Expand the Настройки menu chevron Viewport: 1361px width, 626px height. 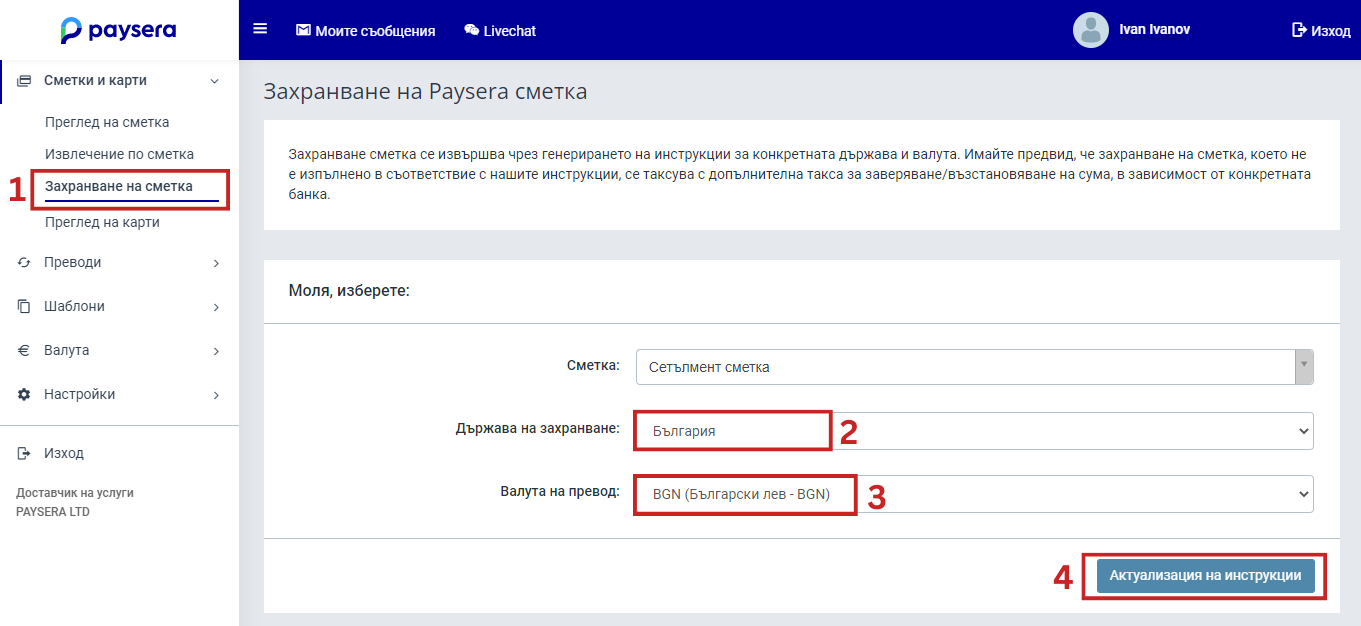(216, 396)
